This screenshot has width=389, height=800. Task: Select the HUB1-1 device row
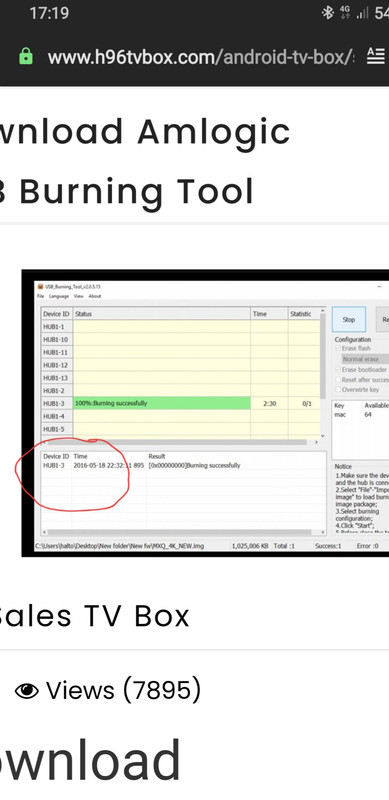pos(181,327)
